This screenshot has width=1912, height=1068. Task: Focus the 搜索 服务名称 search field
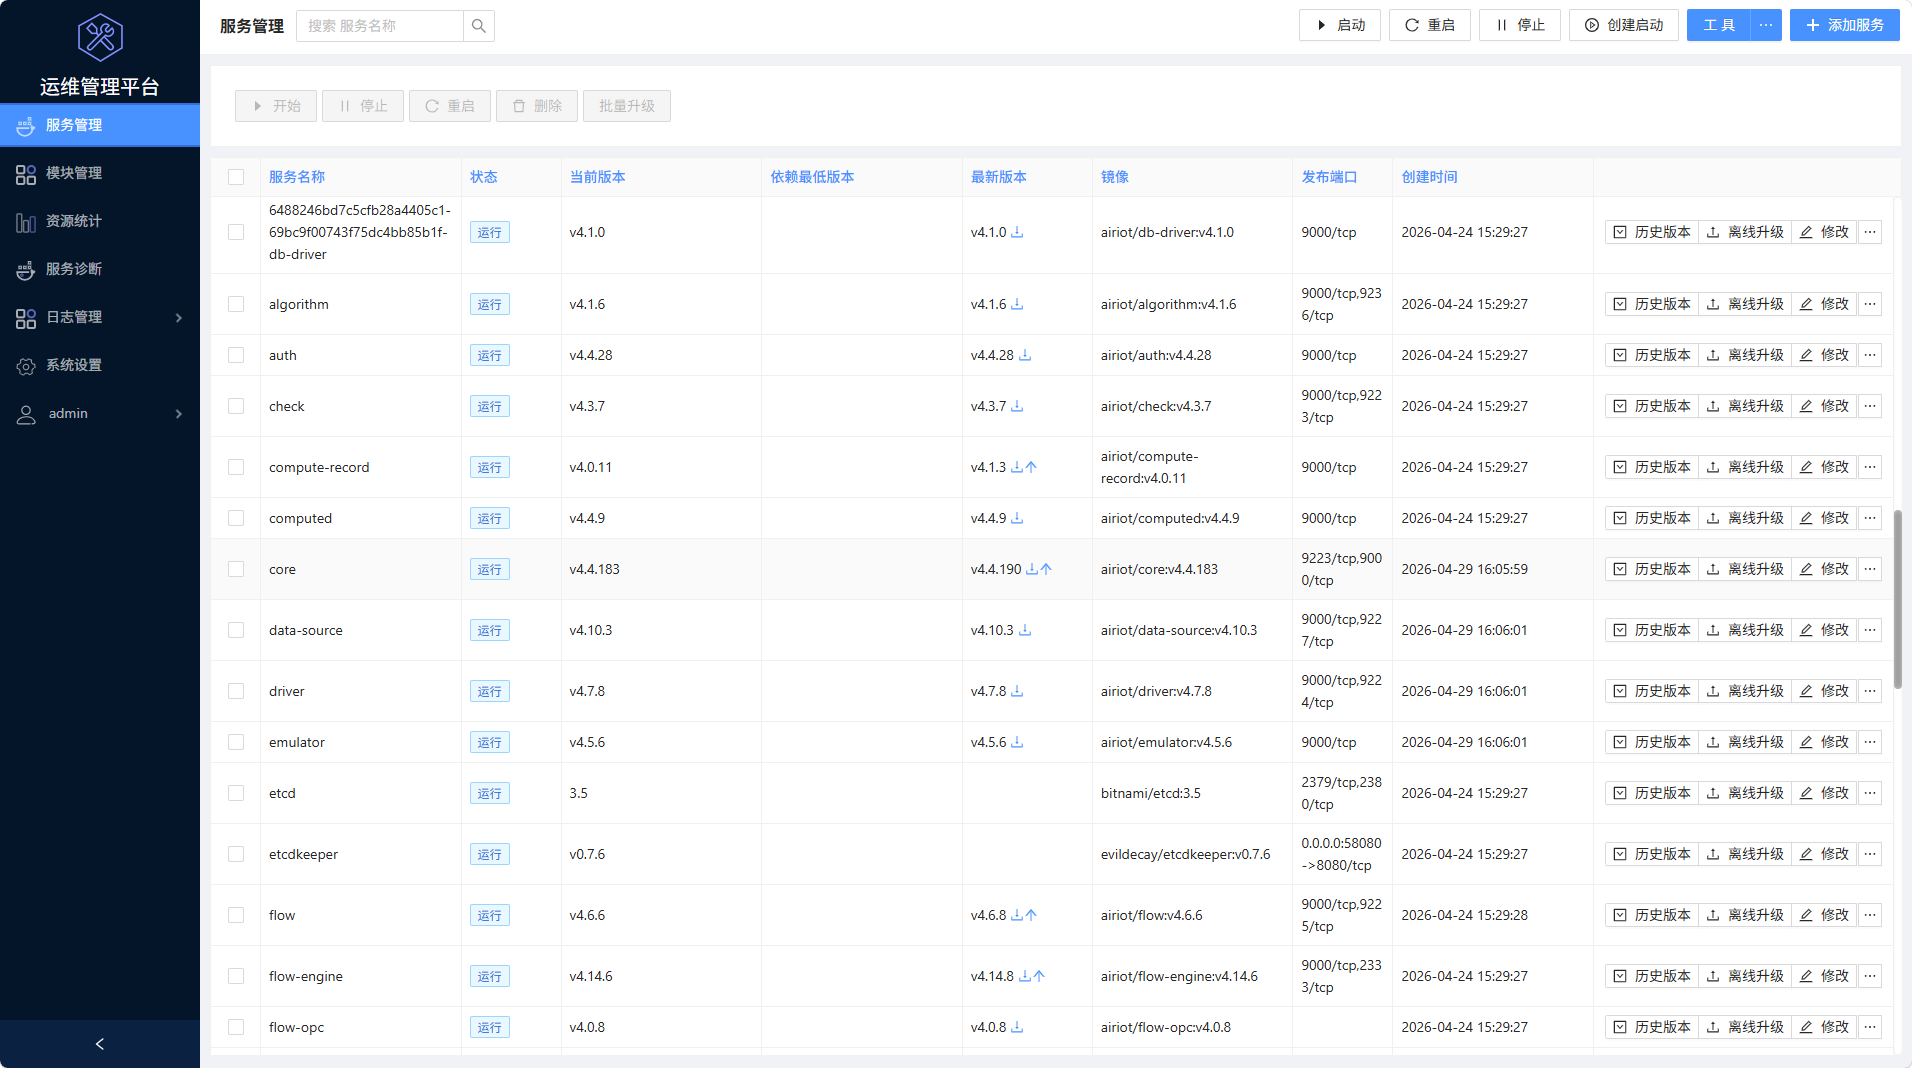[x=380, y=26]
